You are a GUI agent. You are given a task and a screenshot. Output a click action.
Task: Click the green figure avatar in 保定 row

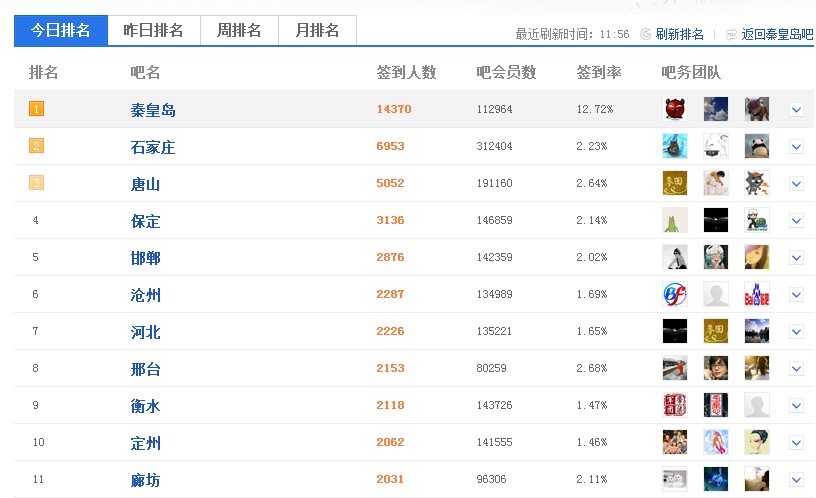tap(675, 220)
